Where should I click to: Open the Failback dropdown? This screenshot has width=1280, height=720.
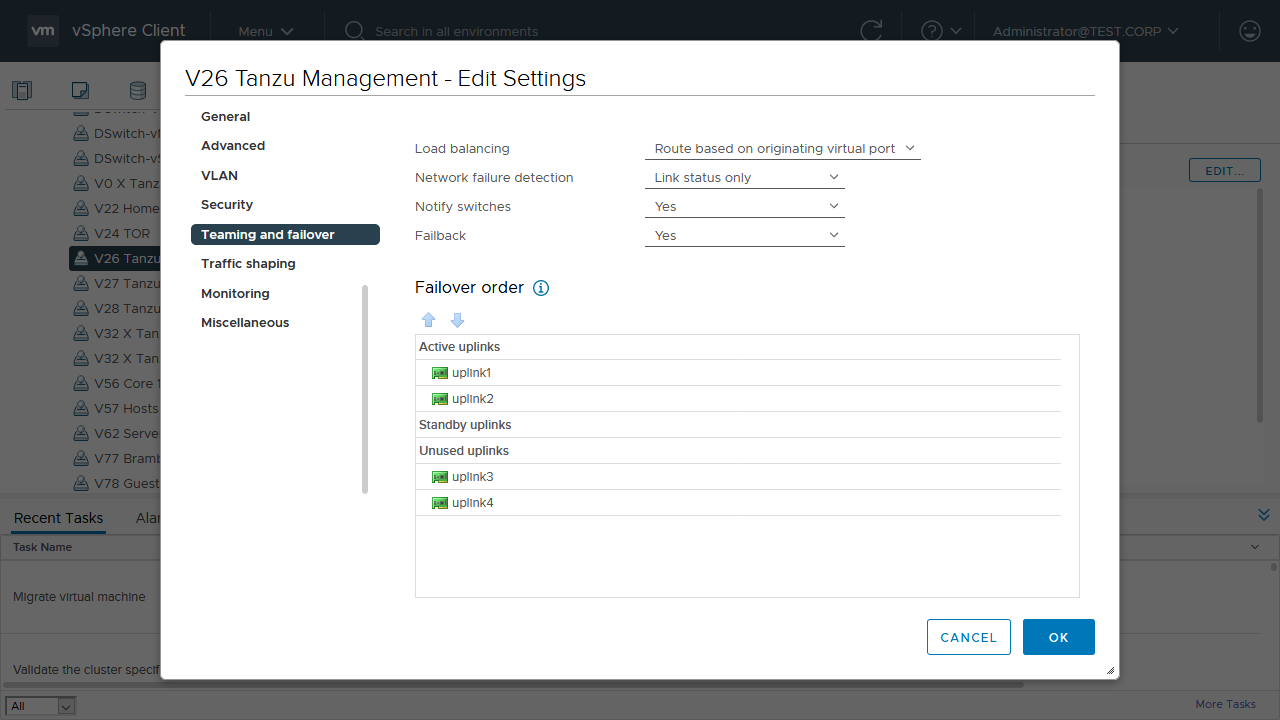click(x=745, y=236)
